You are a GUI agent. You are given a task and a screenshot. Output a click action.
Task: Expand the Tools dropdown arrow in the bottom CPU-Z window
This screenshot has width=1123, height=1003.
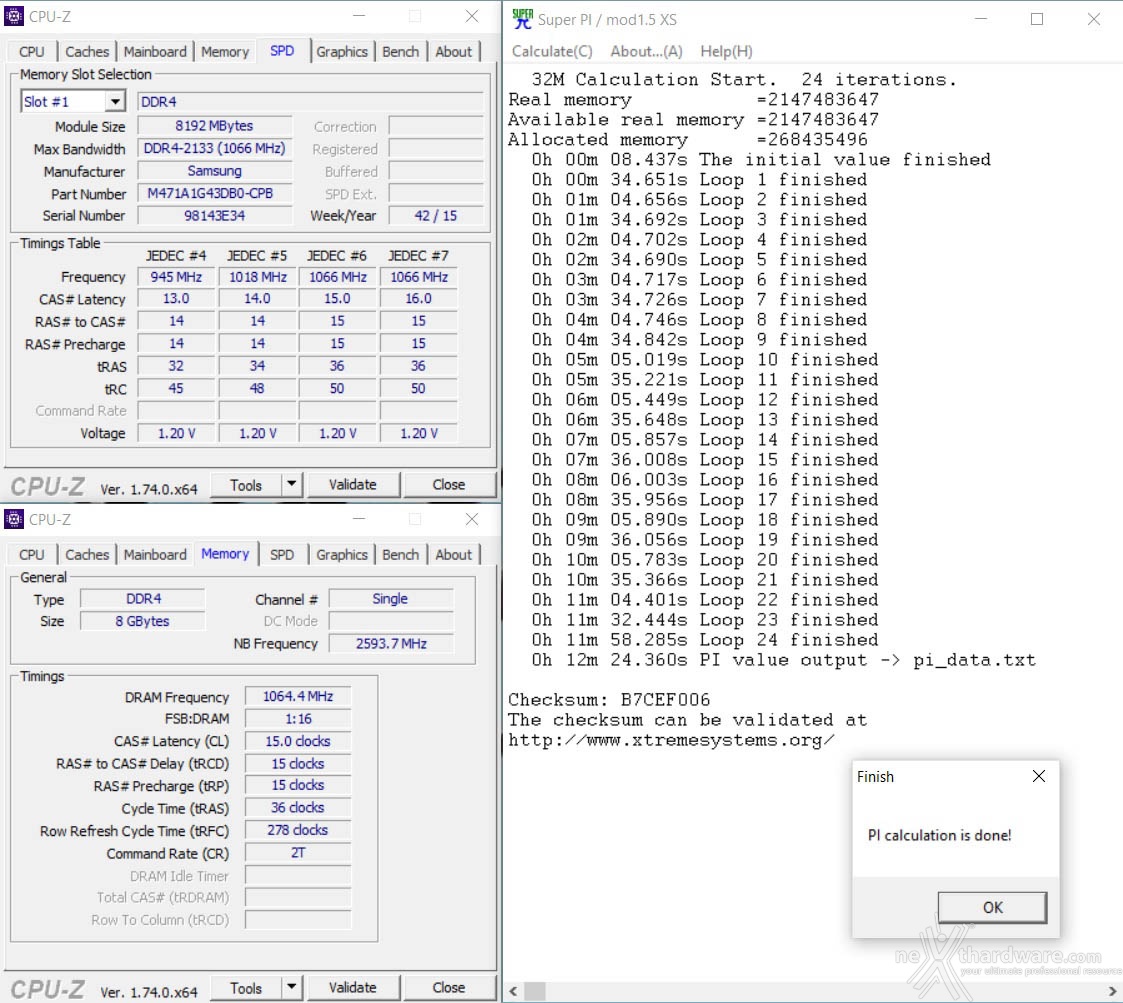click(291, 987)
